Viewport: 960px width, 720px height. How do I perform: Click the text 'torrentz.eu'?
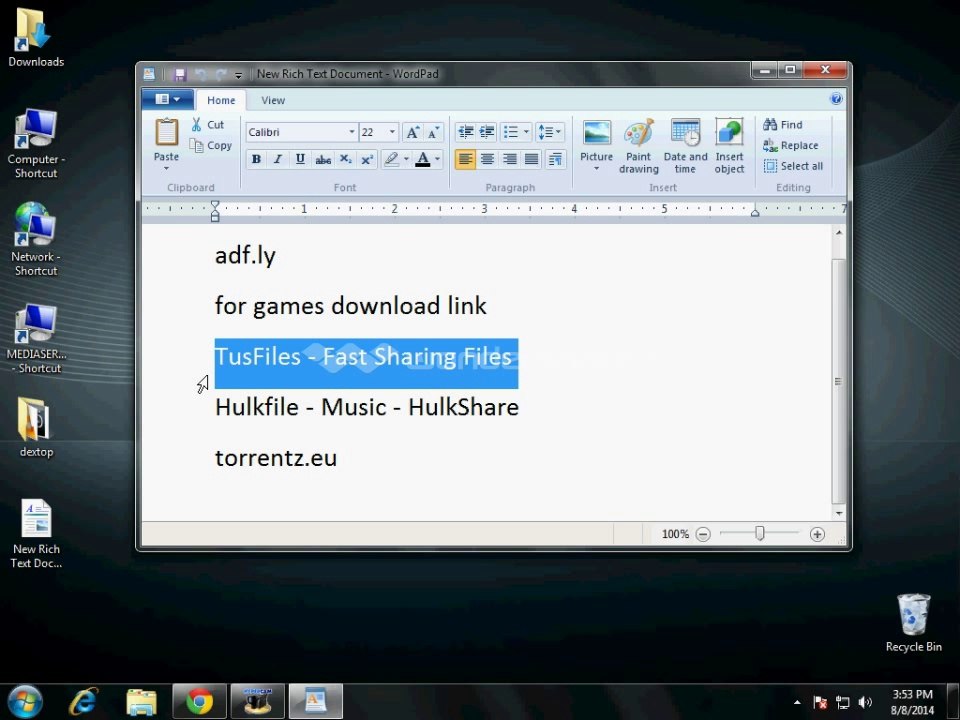[276, 458]
